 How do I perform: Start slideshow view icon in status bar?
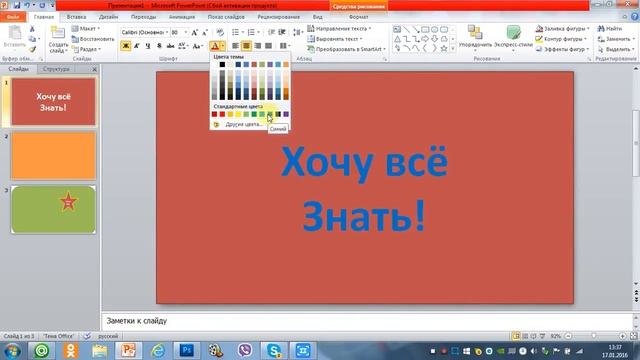pos(542,336)
